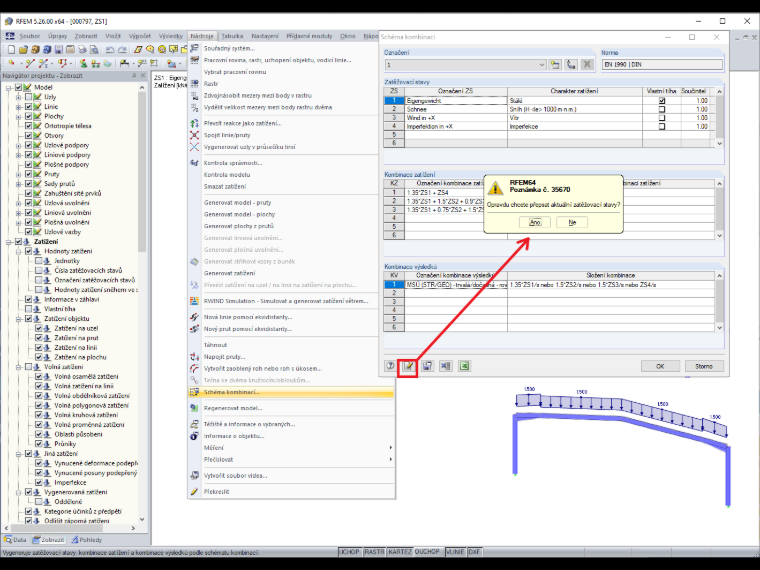Expand the Uzly tree node
This screenshot has width=760, height=570.
click(18, 97)
